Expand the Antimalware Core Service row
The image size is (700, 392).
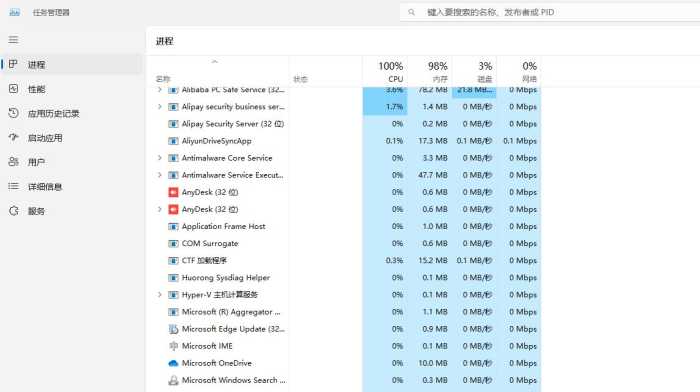tap(159, 158)
